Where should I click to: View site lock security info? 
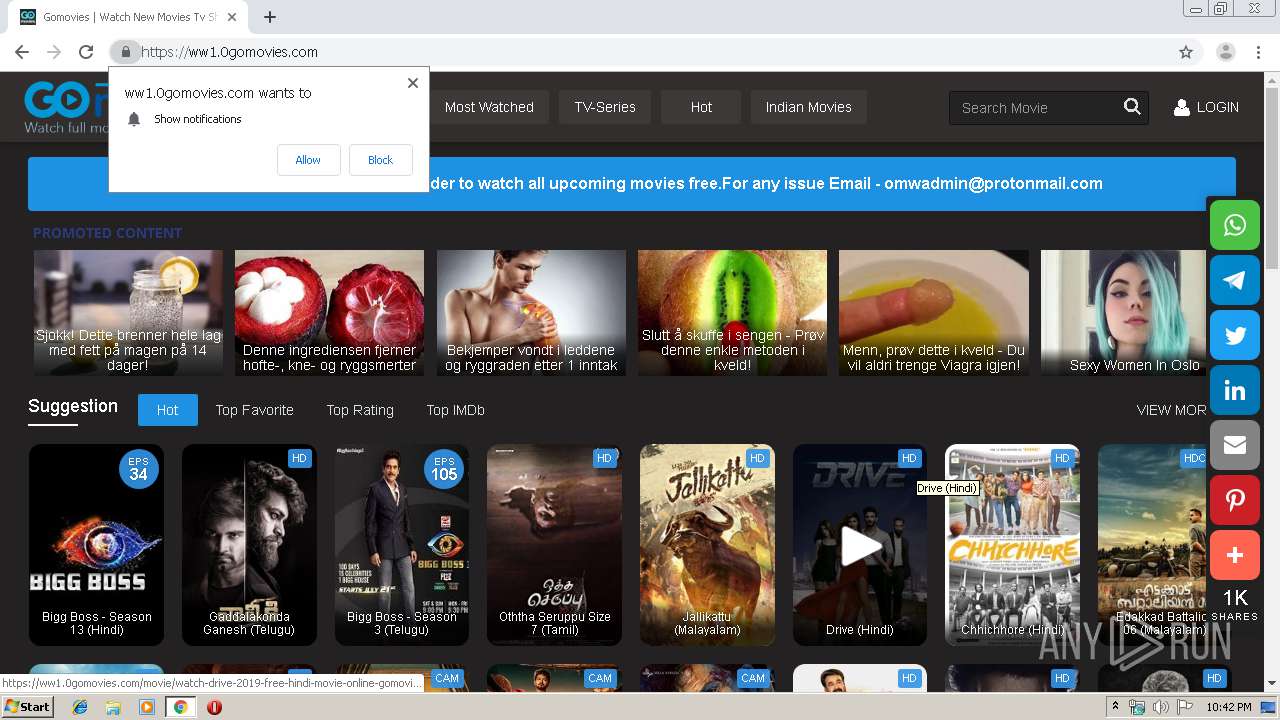(125, 52)
